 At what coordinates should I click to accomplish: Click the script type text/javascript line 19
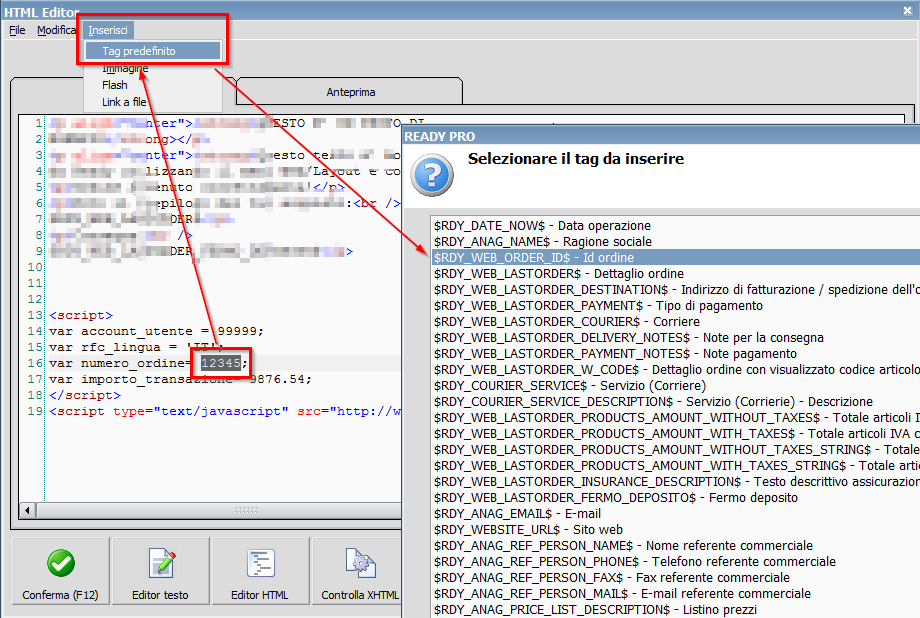click(225, 411)
